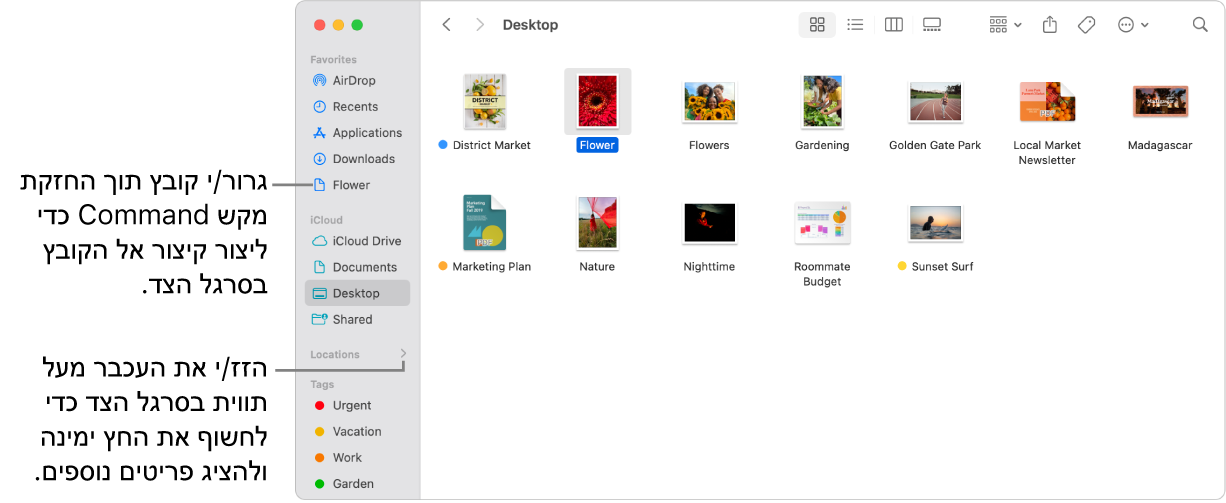
Task: Select the Flower image thumbnail
Action: [598, 102]
